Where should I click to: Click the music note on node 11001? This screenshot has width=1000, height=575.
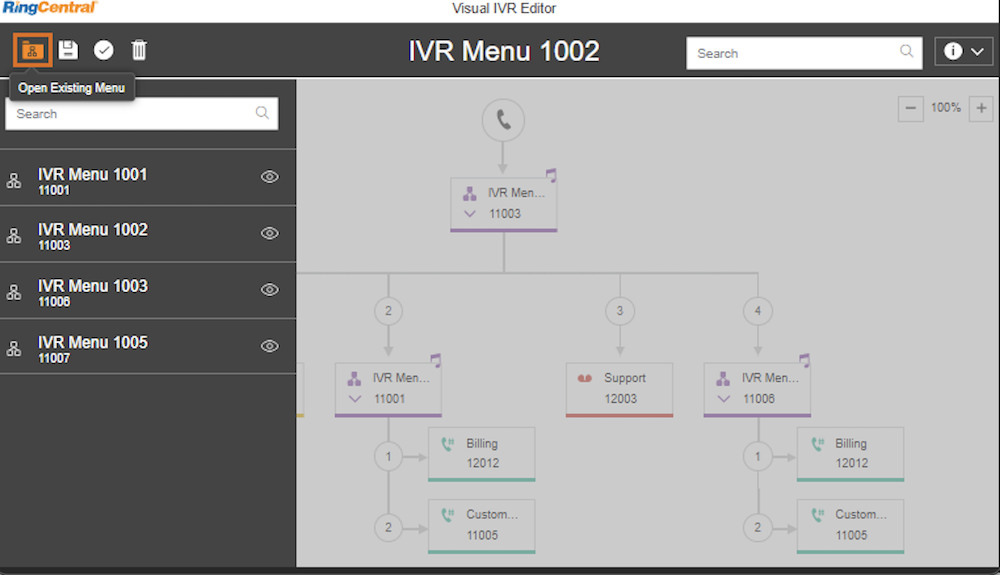coord(436,360)
